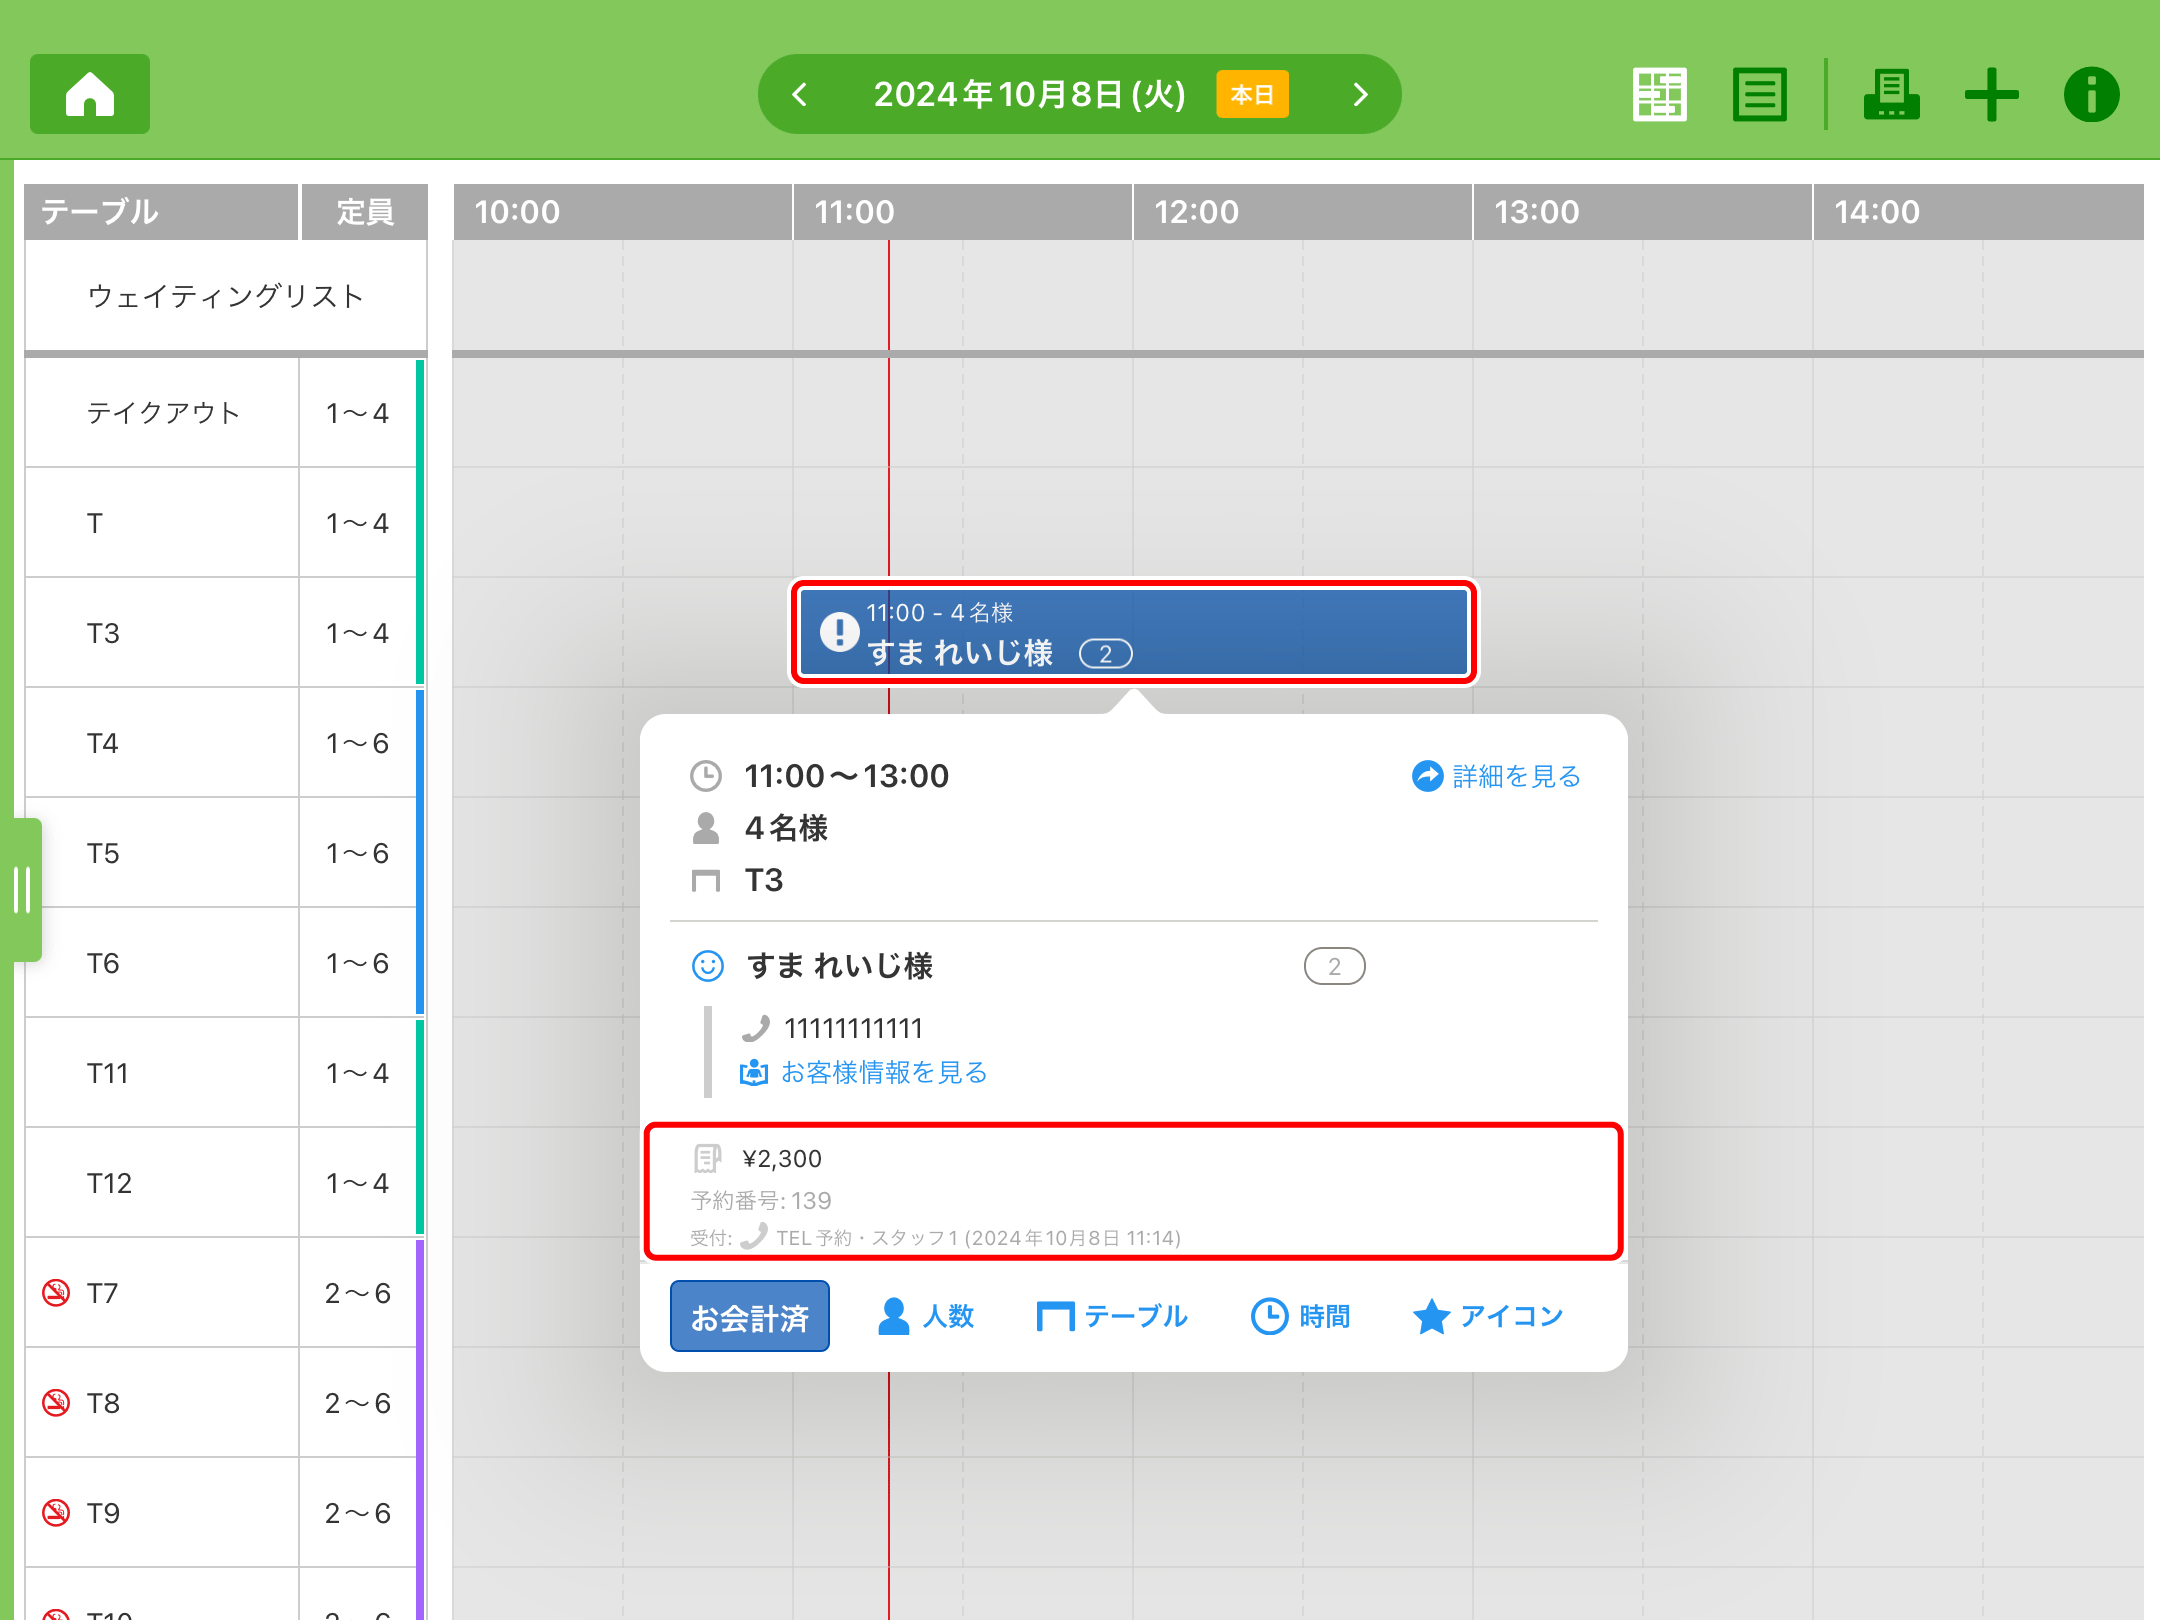Click the ウェイティングリスト waiting list row
This screenshot has height=1620, width=2160.
pyautogui.click(x=225, y=296)
